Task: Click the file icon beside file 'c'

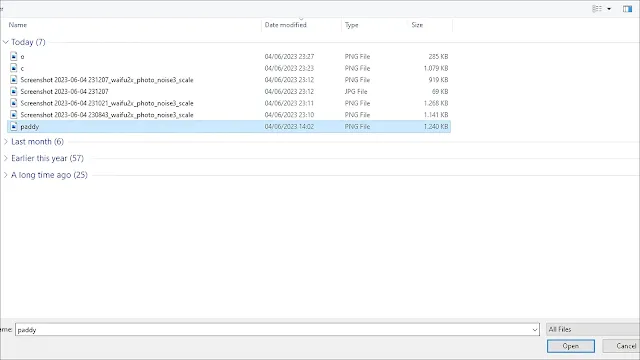Action: tap(14, 68)
